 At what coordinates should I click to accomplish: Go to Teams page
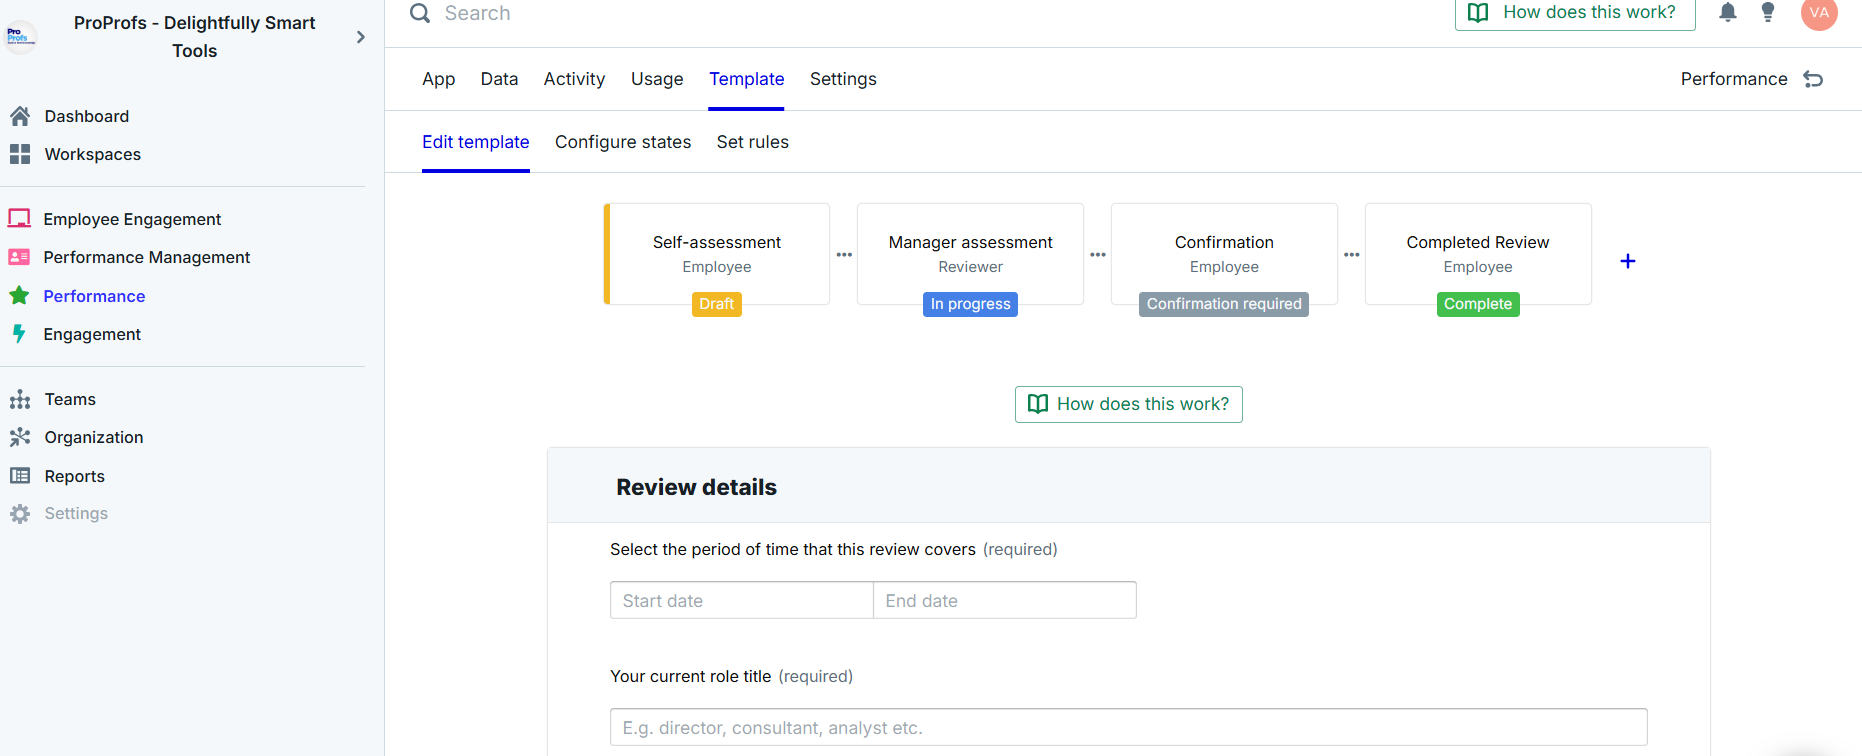[70, 399]
